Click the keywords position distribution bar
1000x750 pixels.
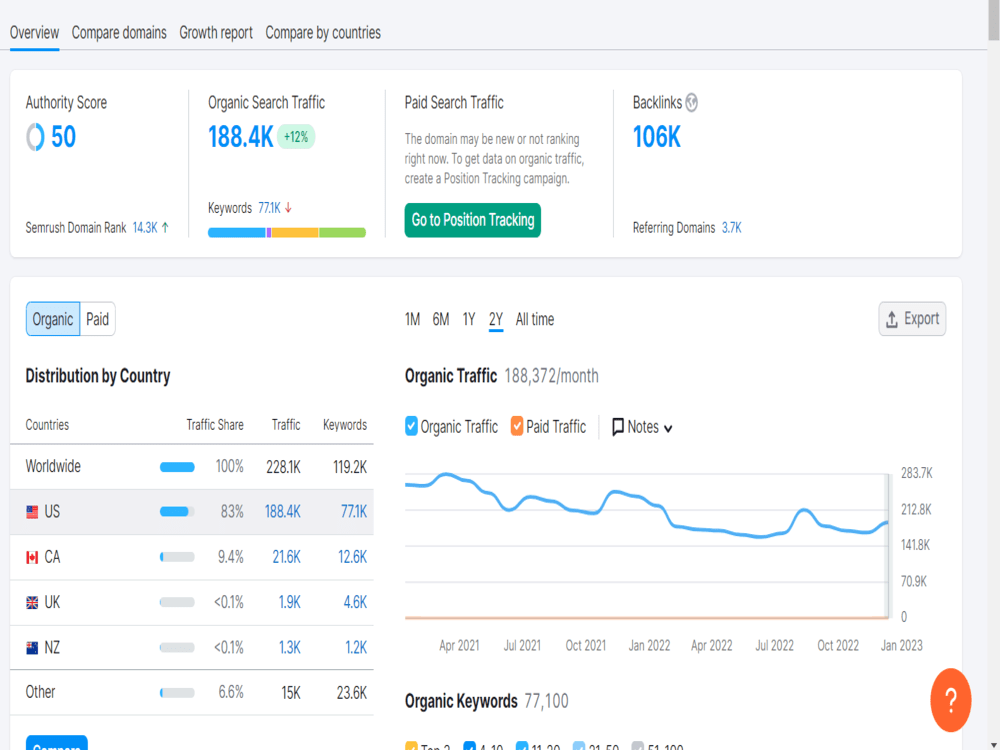pos(287,233)
